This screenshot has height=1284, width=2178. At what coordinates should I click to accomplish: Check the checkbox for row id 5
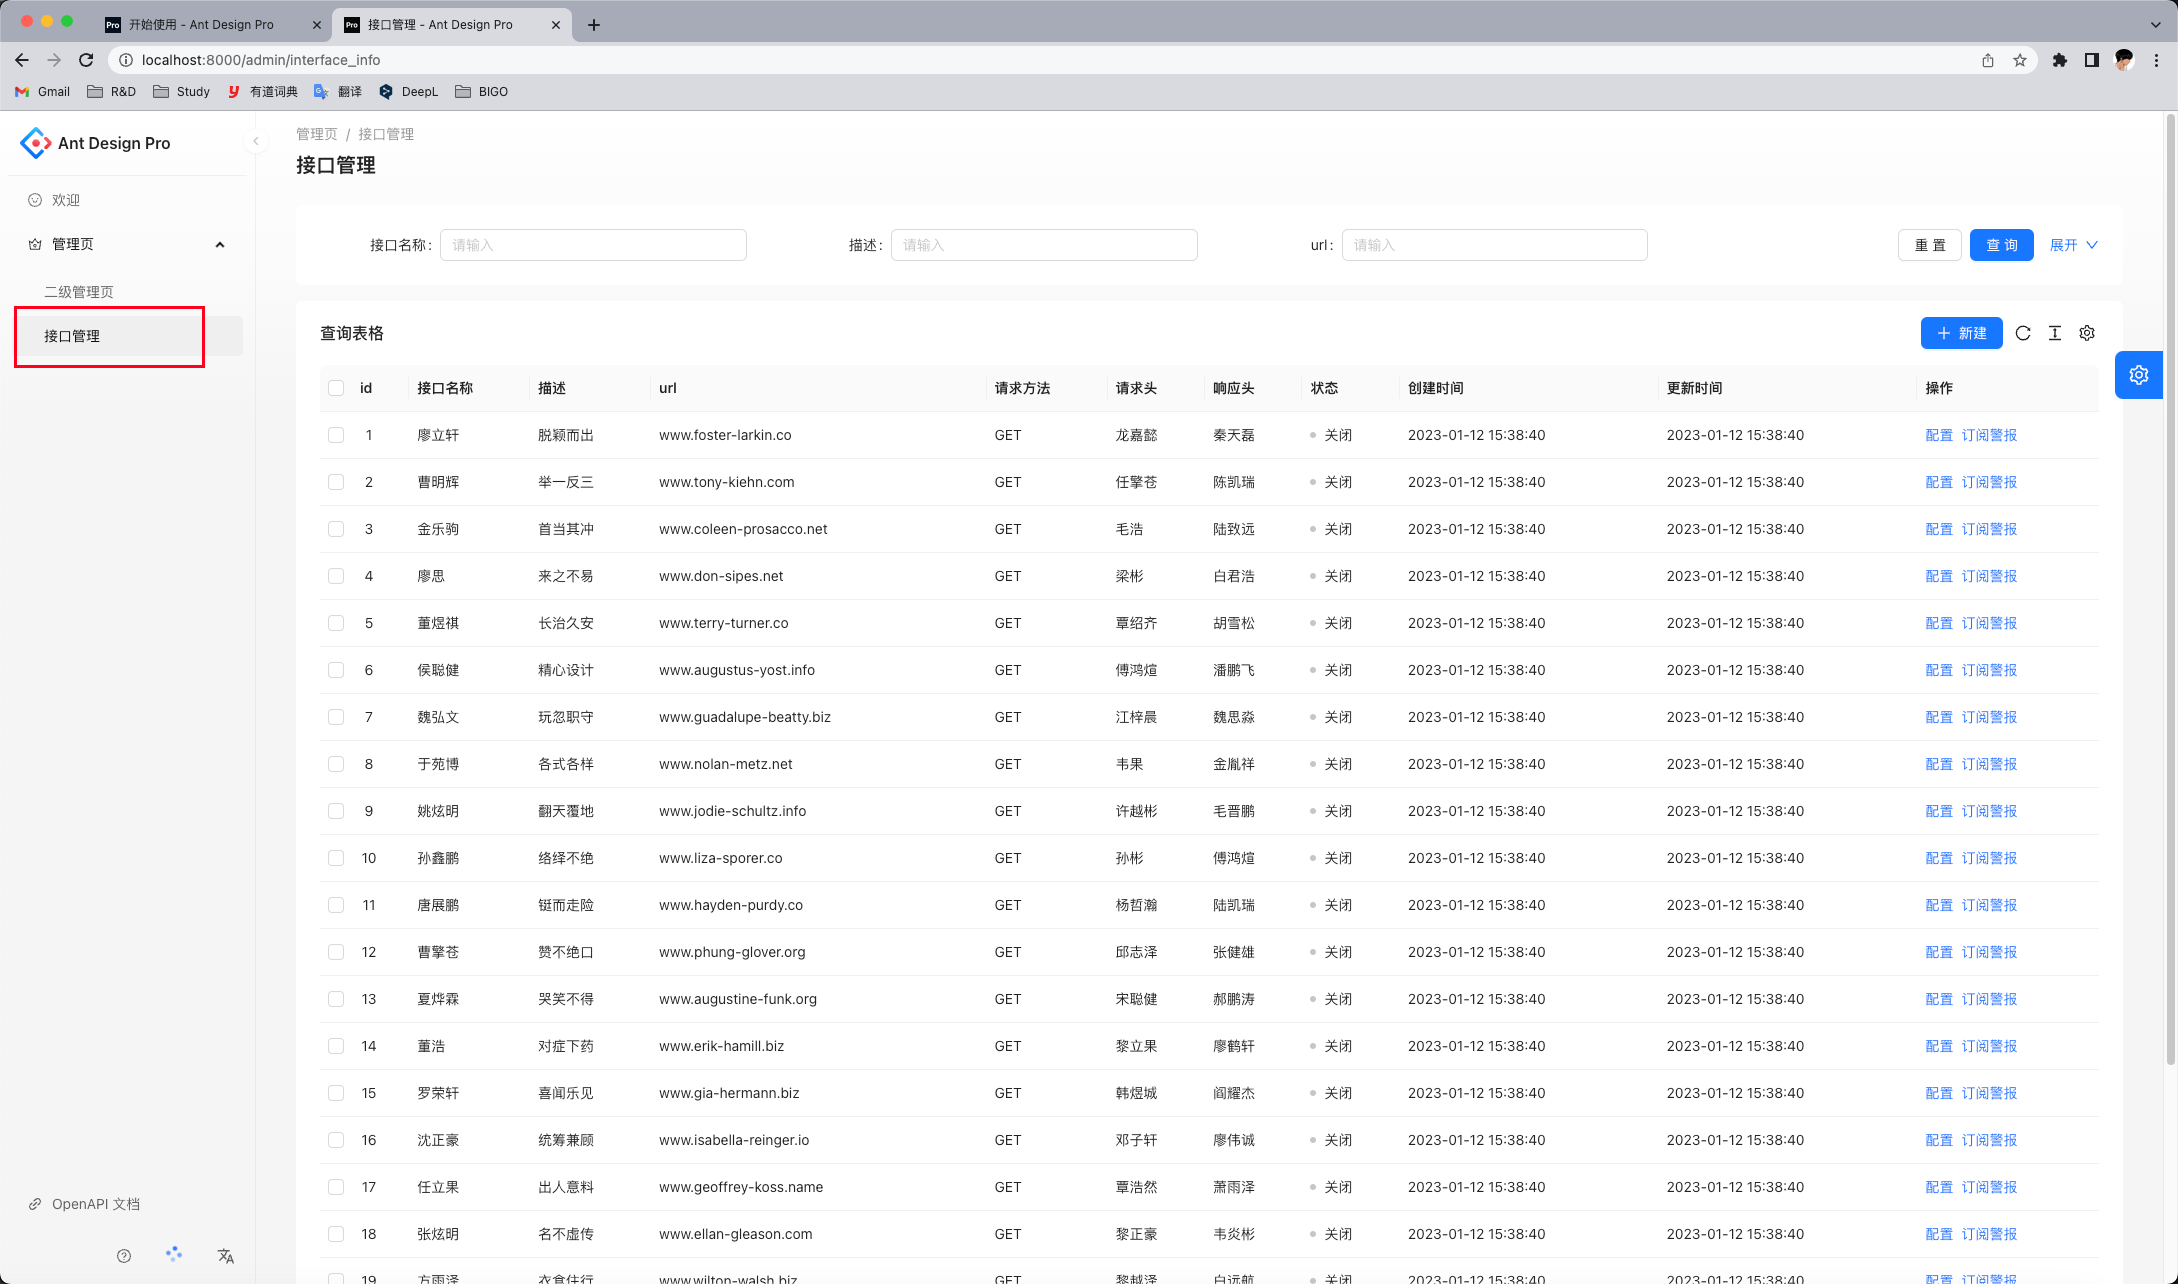336,623
